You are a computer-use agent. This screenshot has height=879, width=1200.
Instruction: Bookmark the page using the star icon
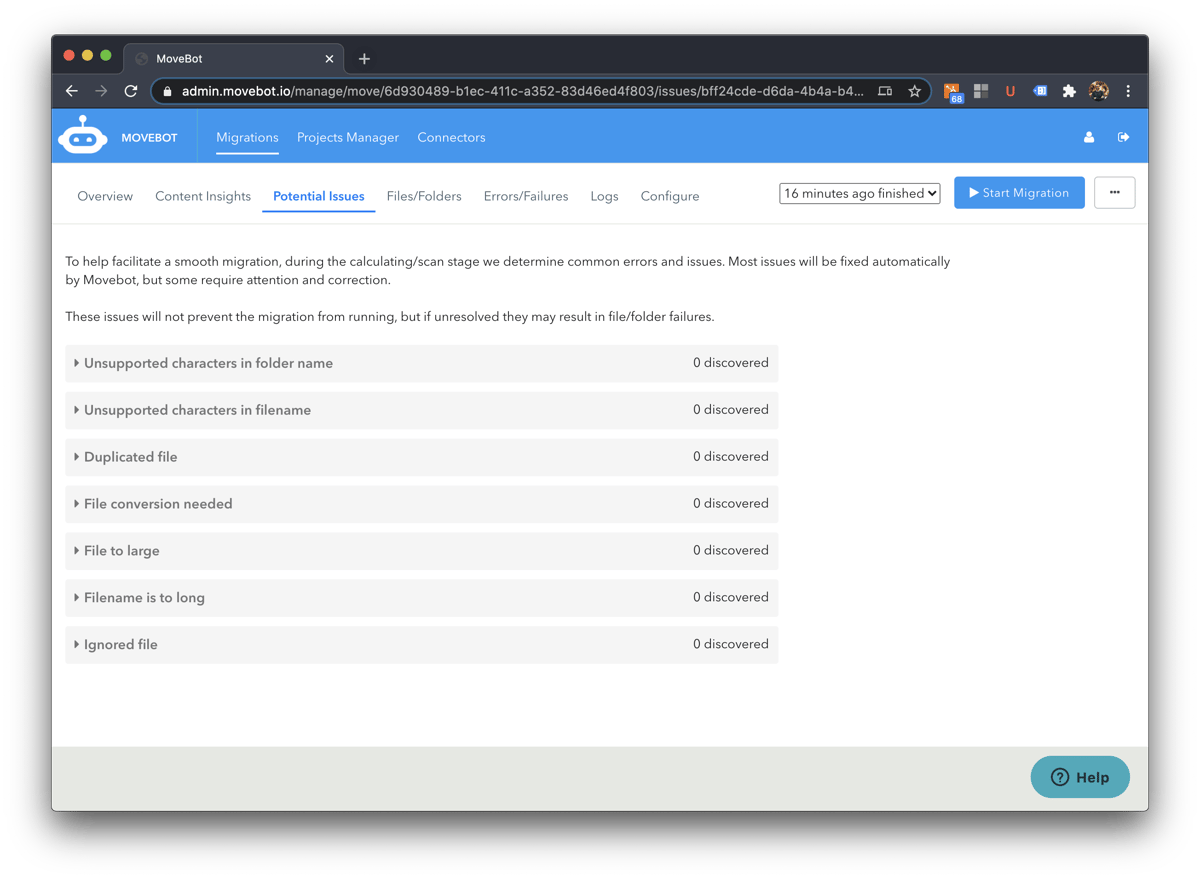[914, 91]
